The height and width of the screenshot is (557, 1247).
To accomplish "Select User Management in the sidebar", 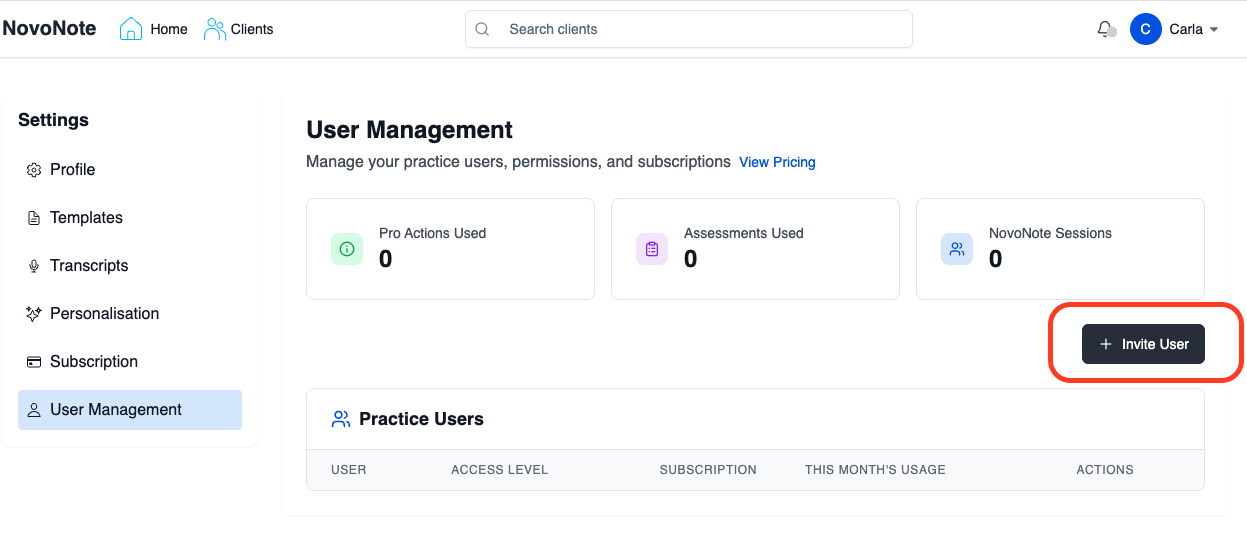I will click(x=116, y=410).
